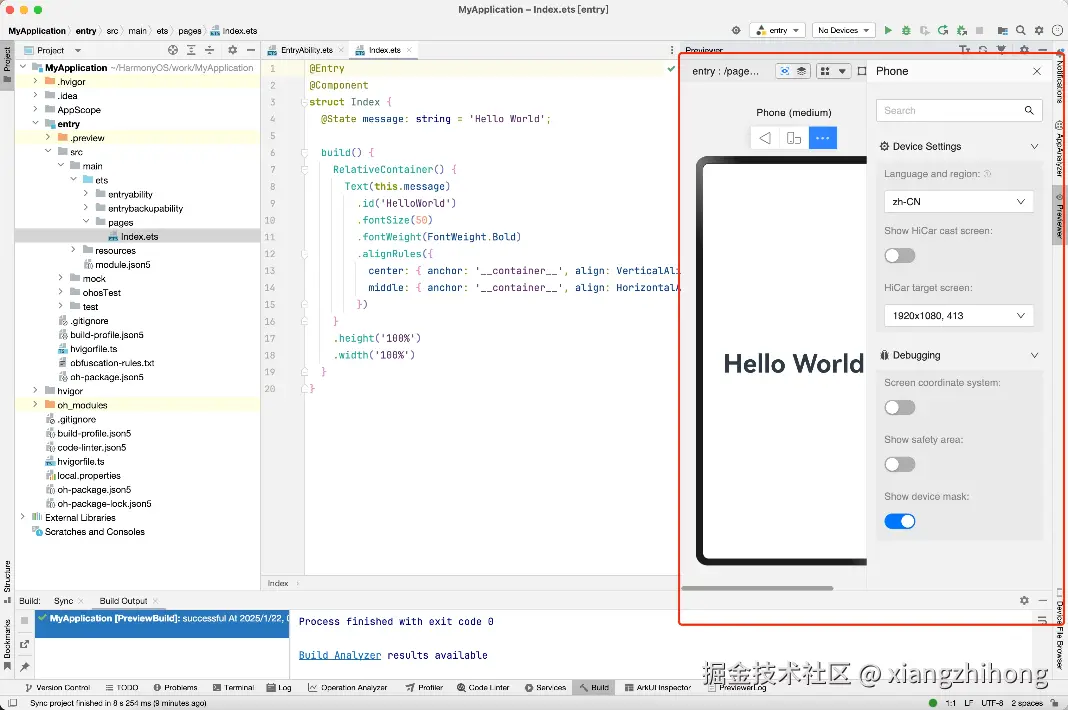Toggle Show HiCar cast screen switch
The width and height of the screenshot is (1068, 710).
(899, 256)
